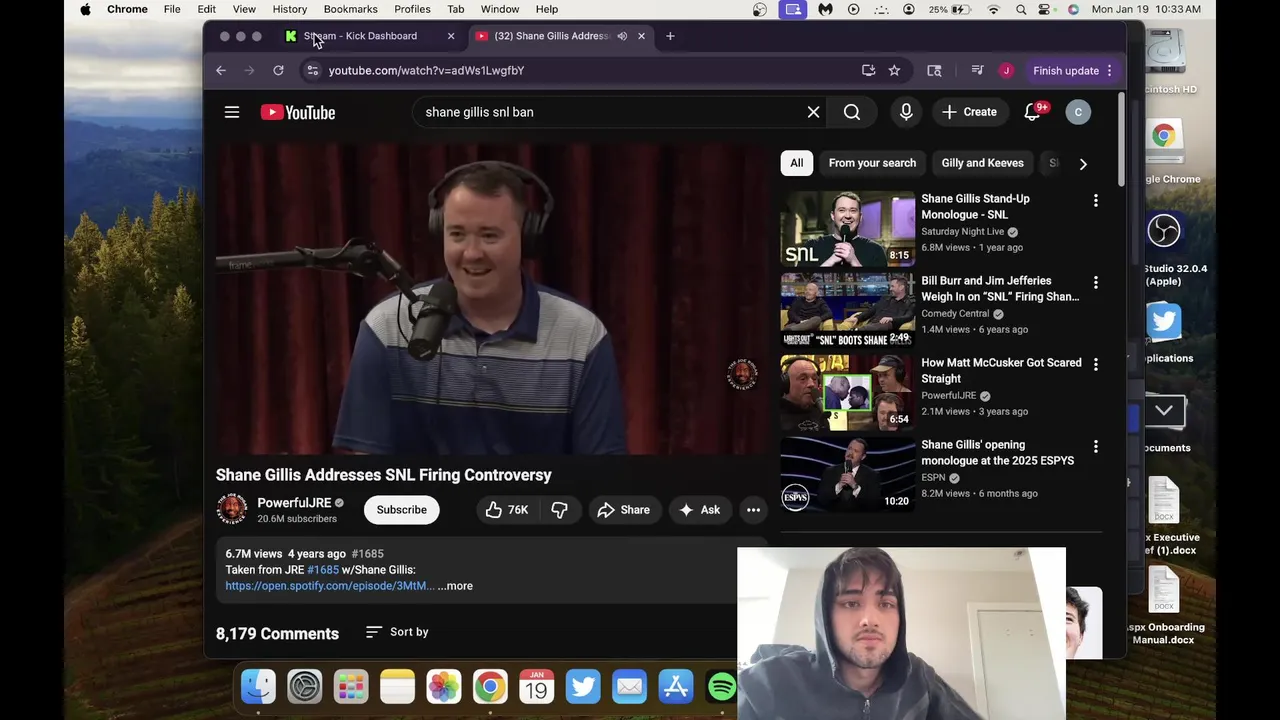Open a new Chrome tab
The width and height of the screenshot is (1280, 720).
(x=670, y=36)
